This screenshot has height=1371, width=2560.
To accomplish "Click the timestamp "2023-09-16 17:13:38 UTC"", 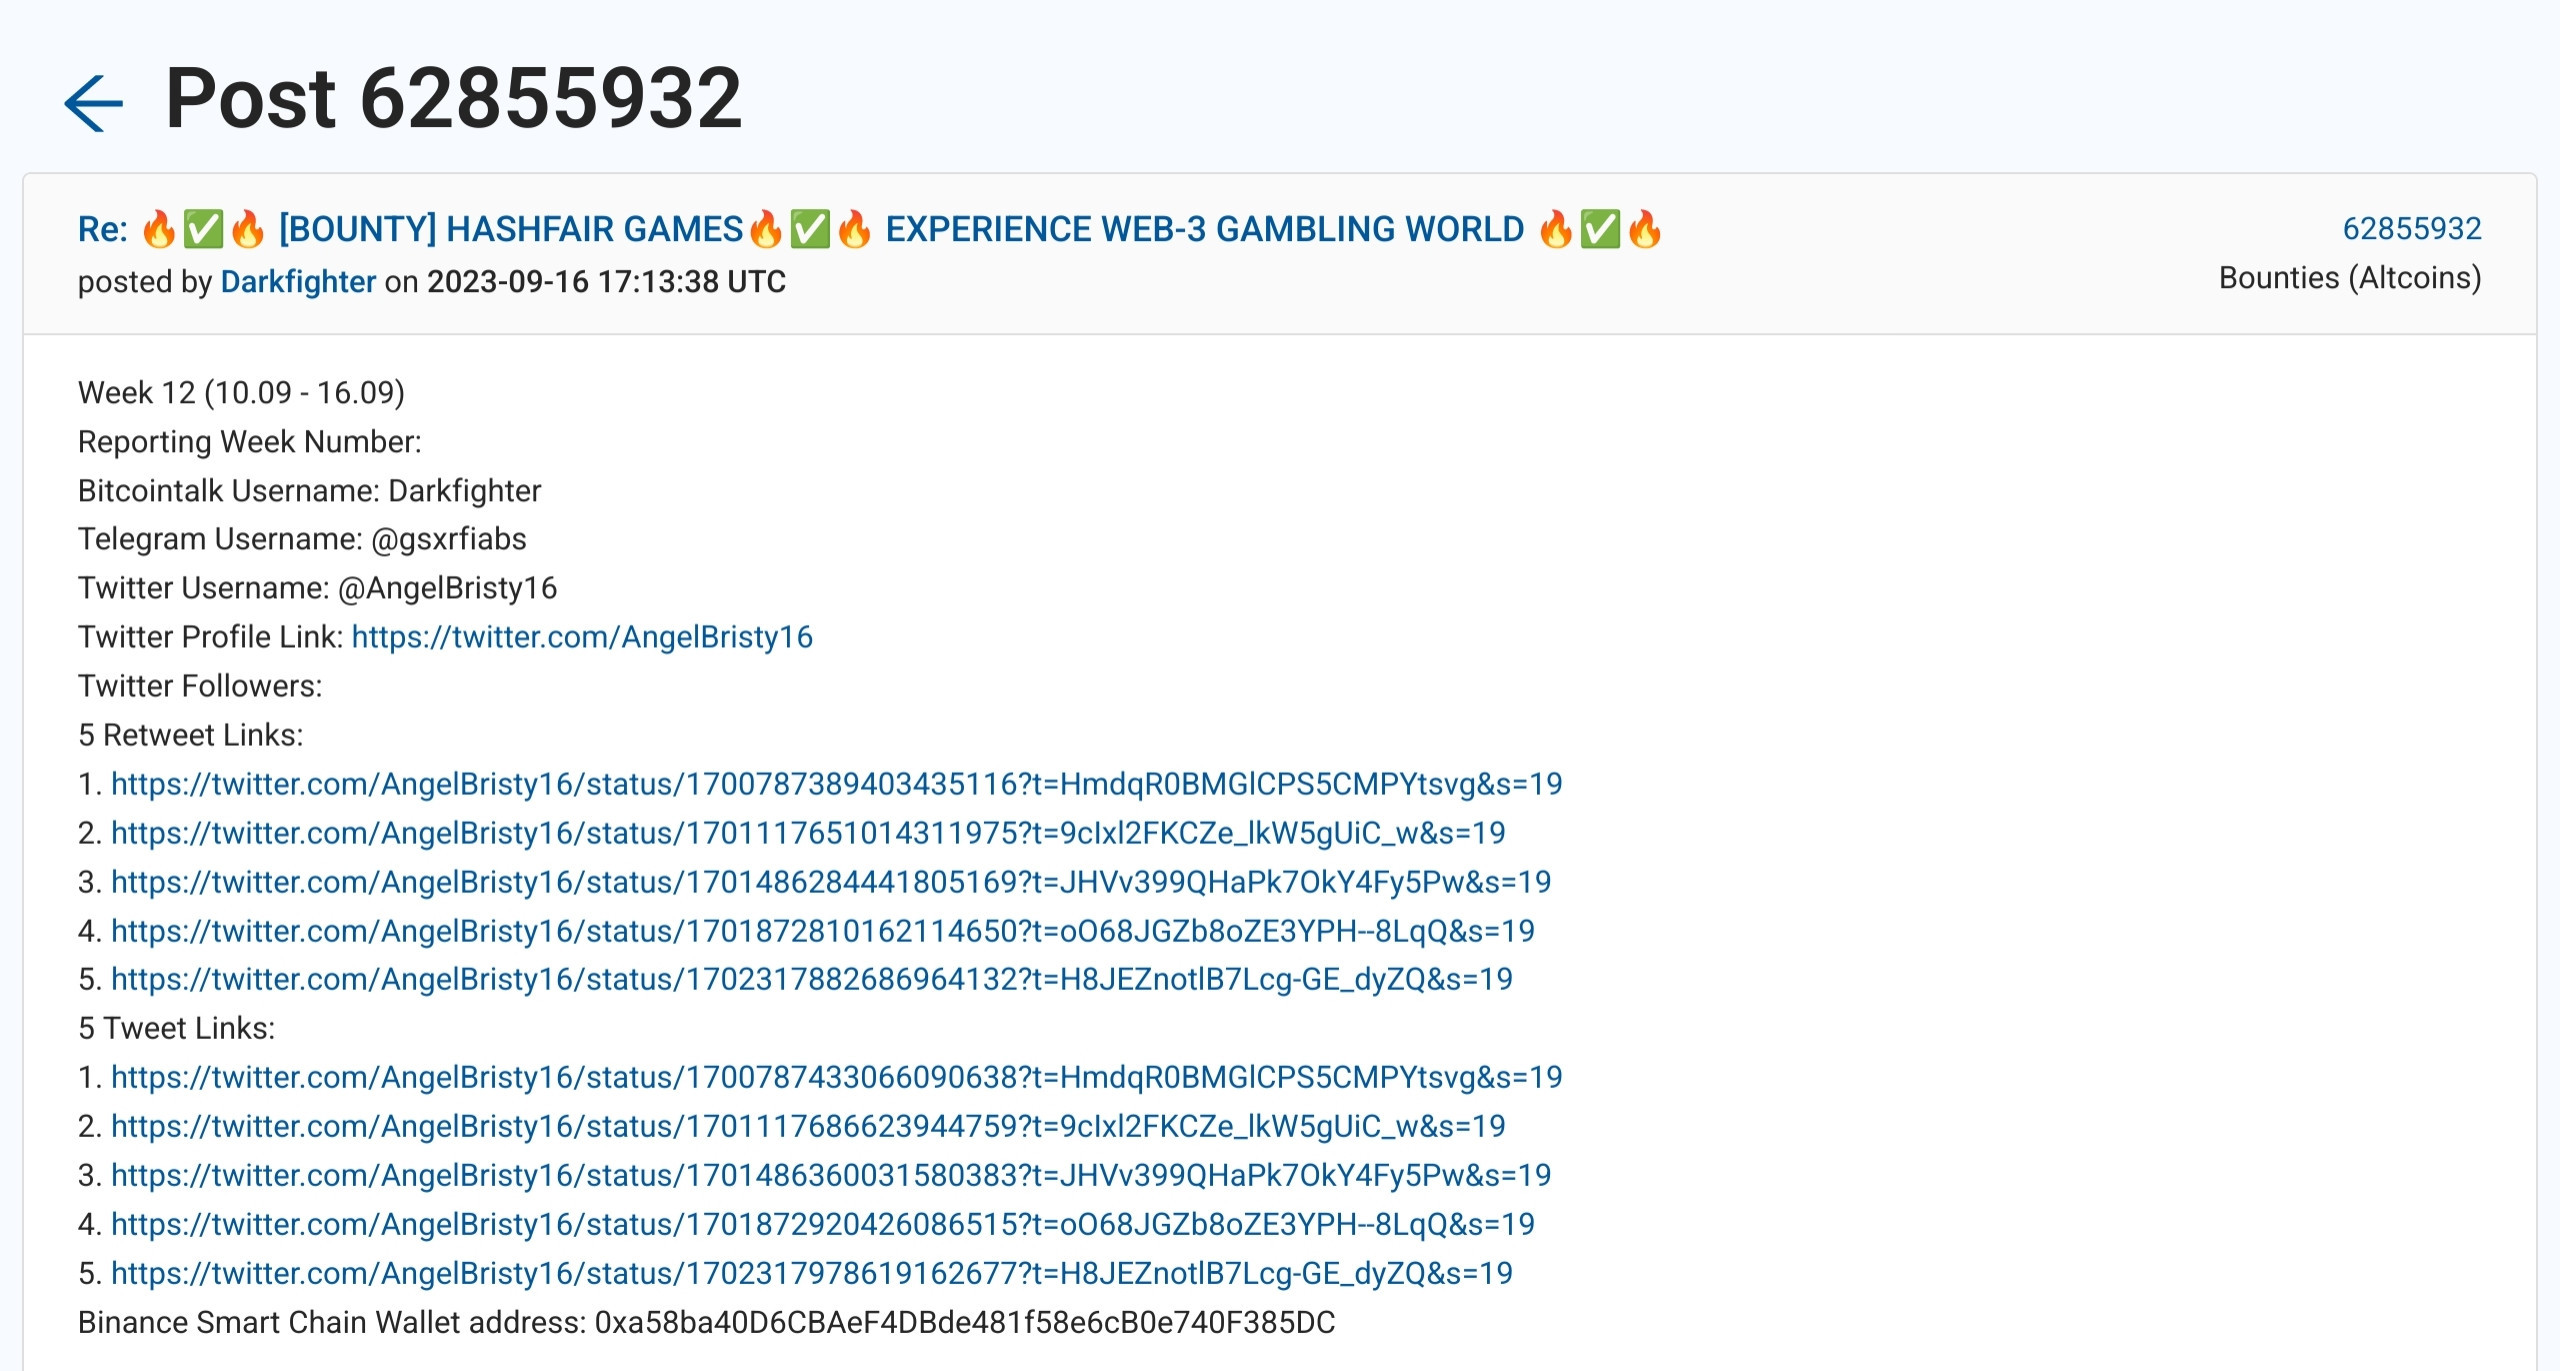I will (x=607, y=282).
